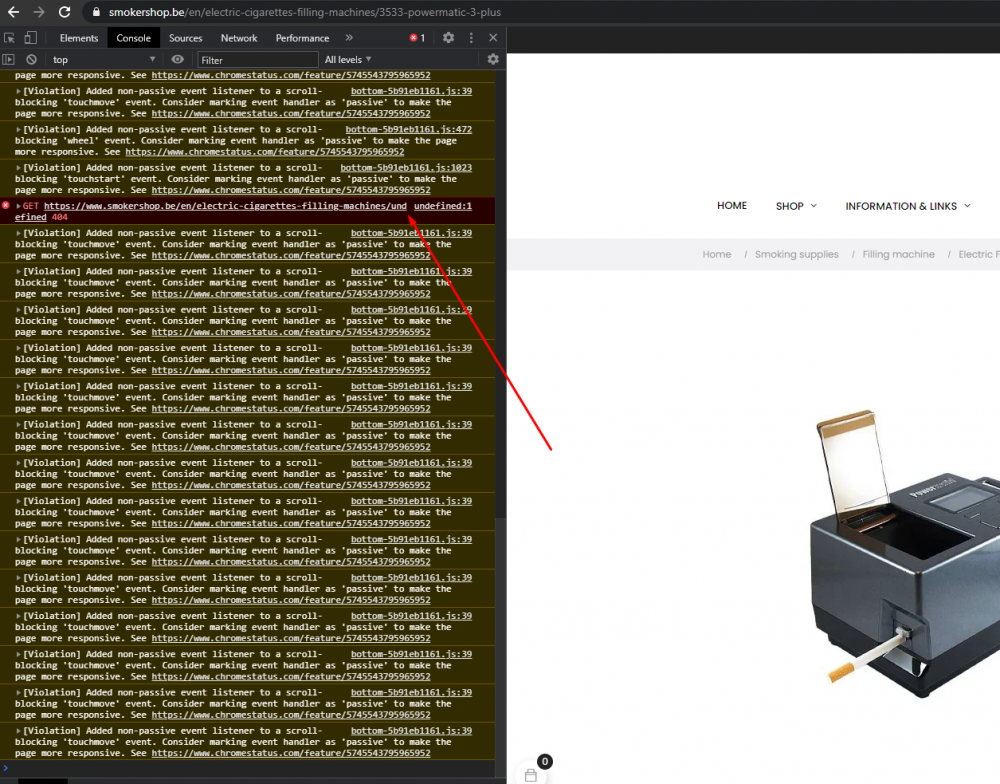Click the clear console icon

(31, 59)
